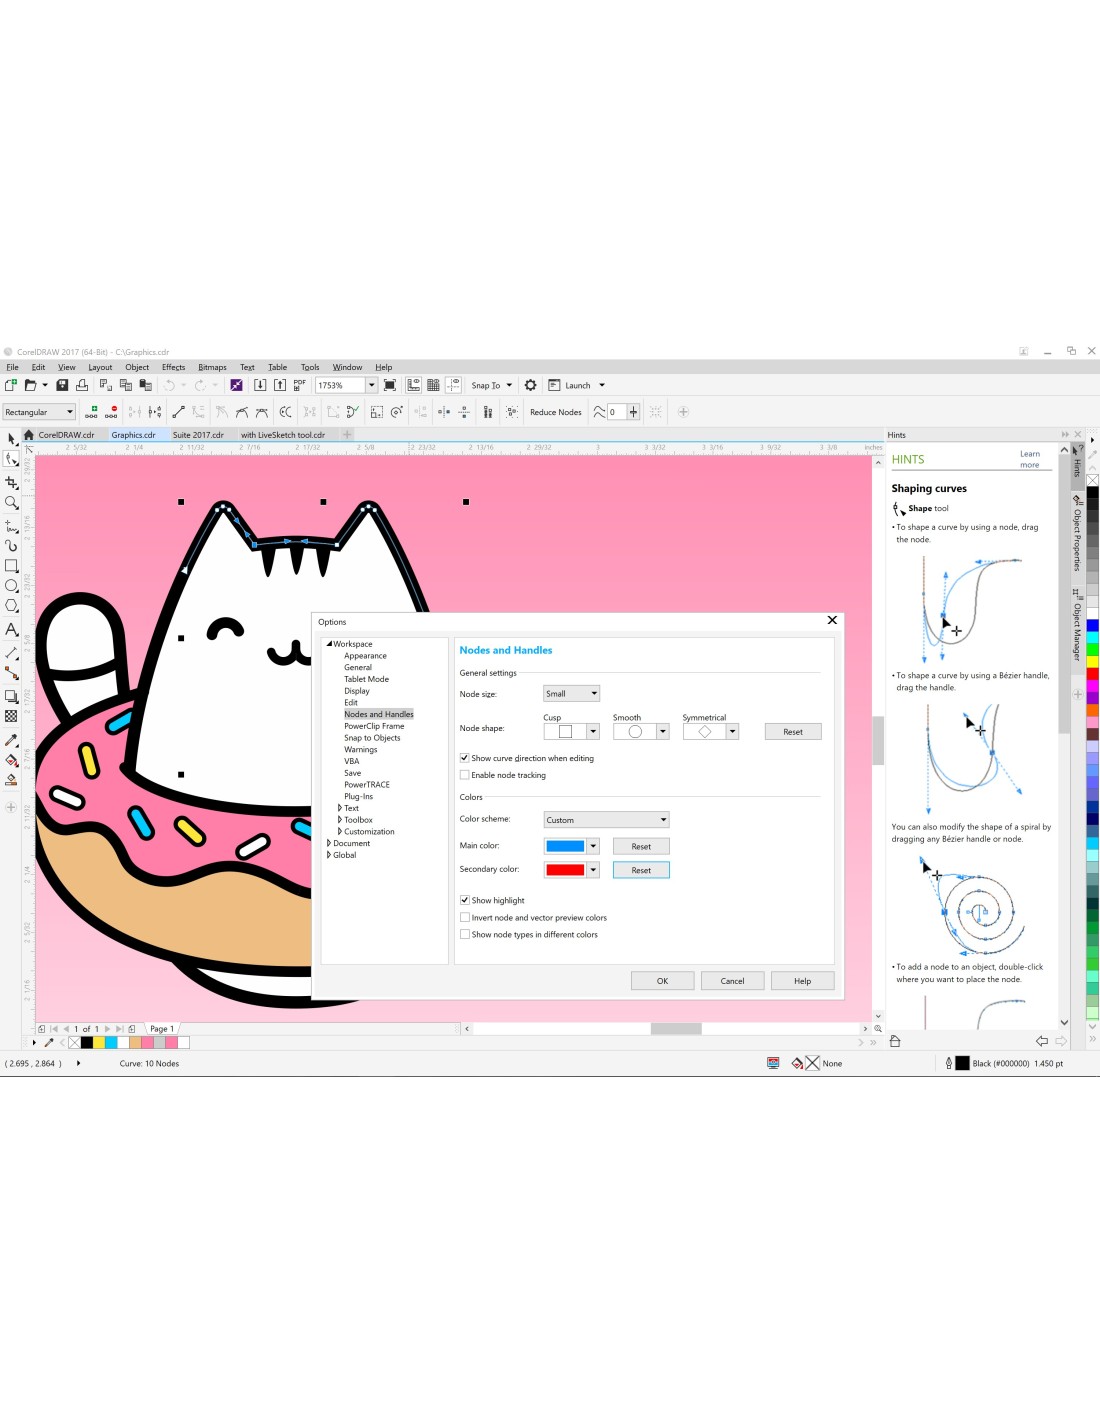Expand the Global tree node

329,855
